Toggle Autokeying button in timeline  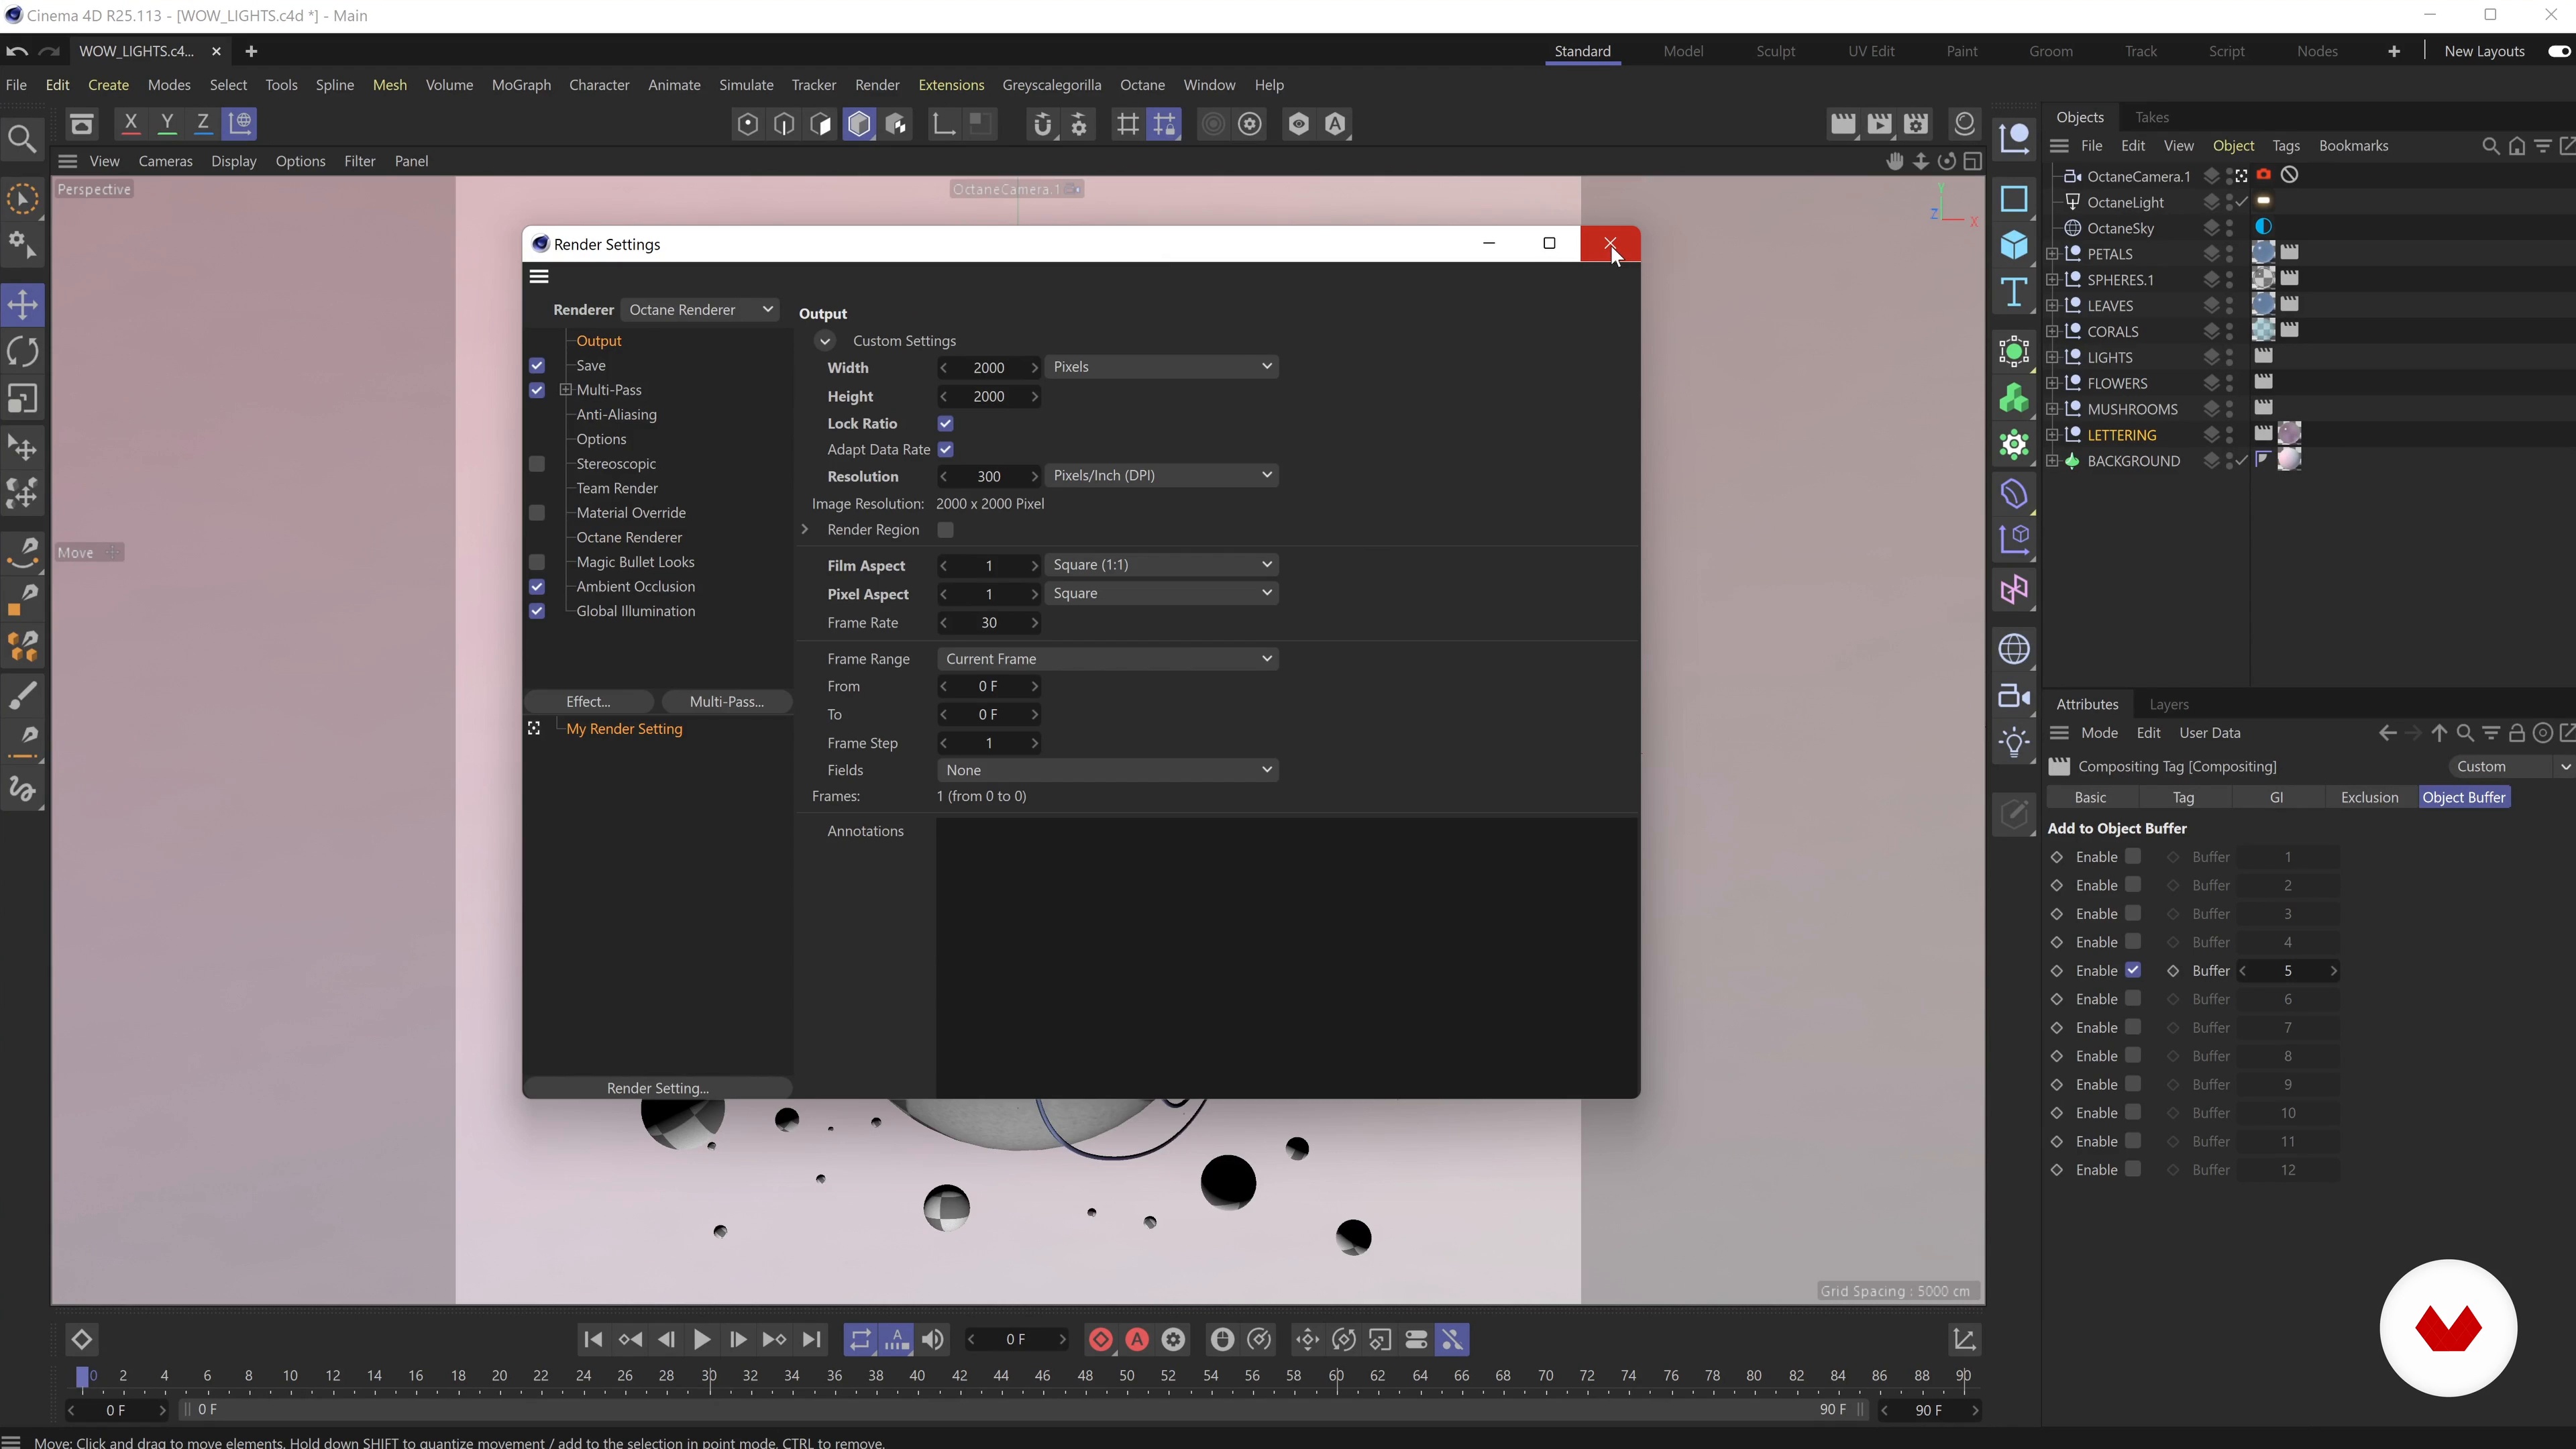click(1138, 1340)
